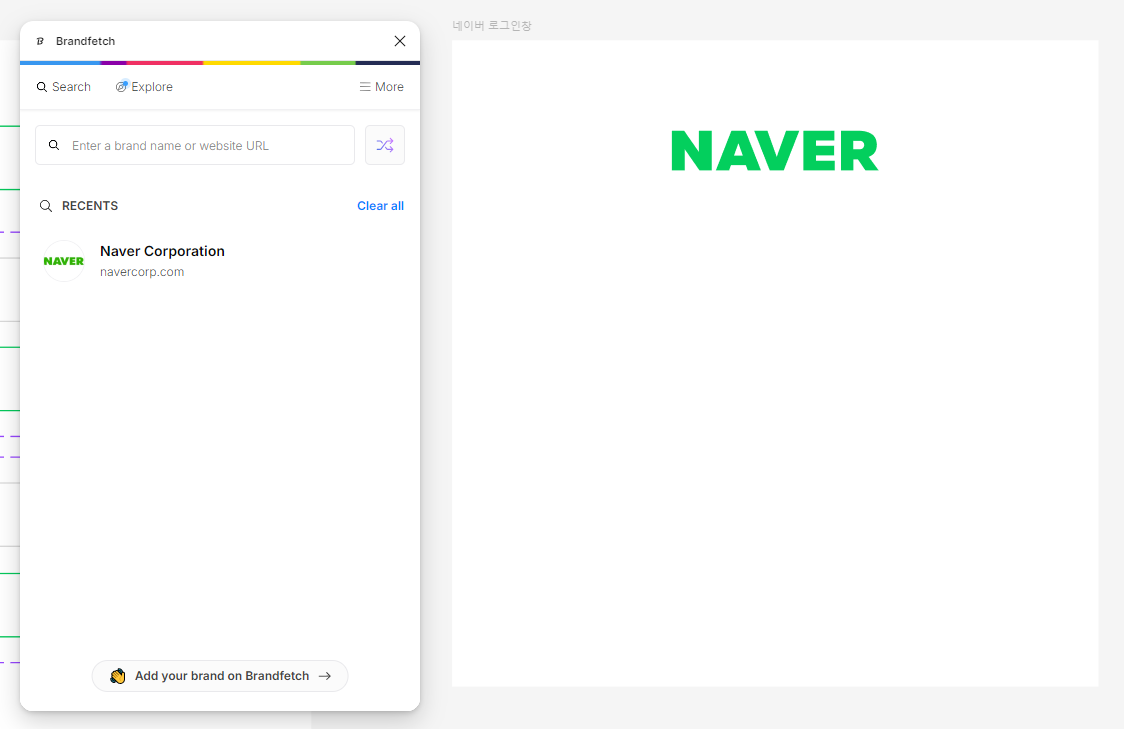Screen dimensions: 1124x729
Task: Click Clear all recents link
Action: point(381,206)
